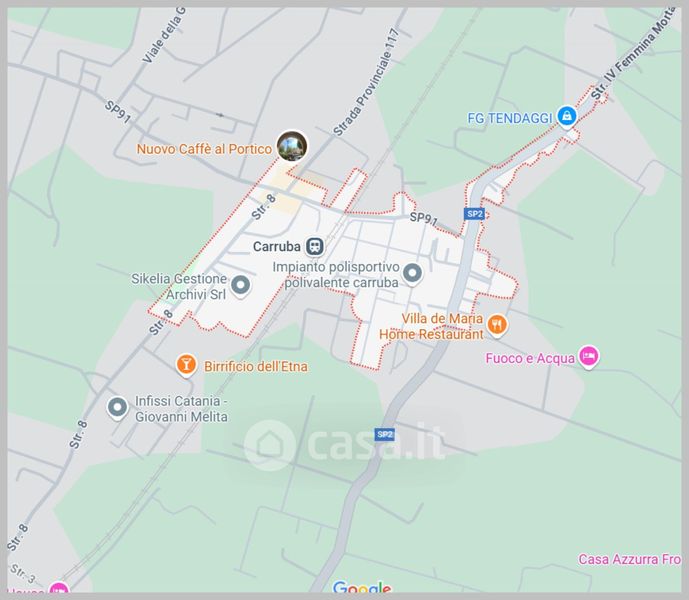Click the Fuoco e Acqua lodging pin
The width and height of the screenshot is (689, 600).
588,357
